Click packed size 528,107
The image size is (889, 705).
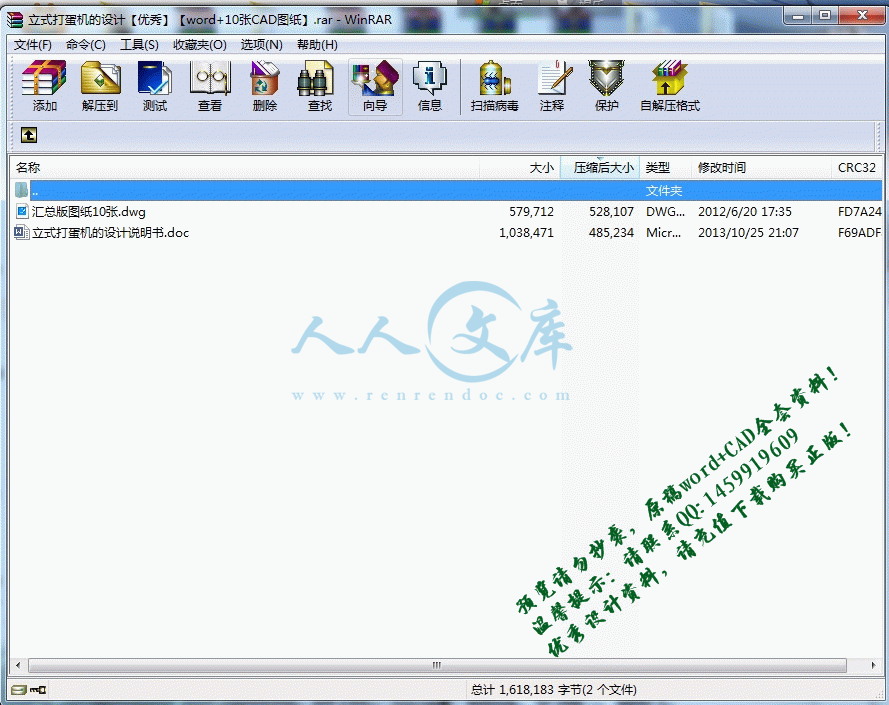[x=611, y=212]
